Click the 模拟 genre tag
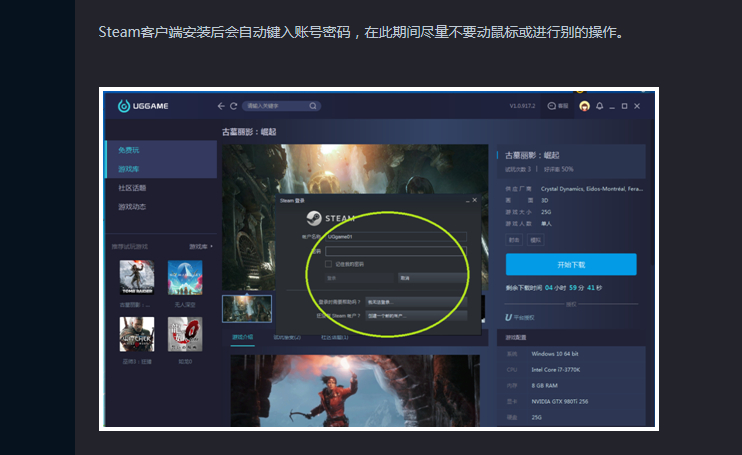Image resolution: width=742 pixels, height=455 pixels. coord(536,240)
